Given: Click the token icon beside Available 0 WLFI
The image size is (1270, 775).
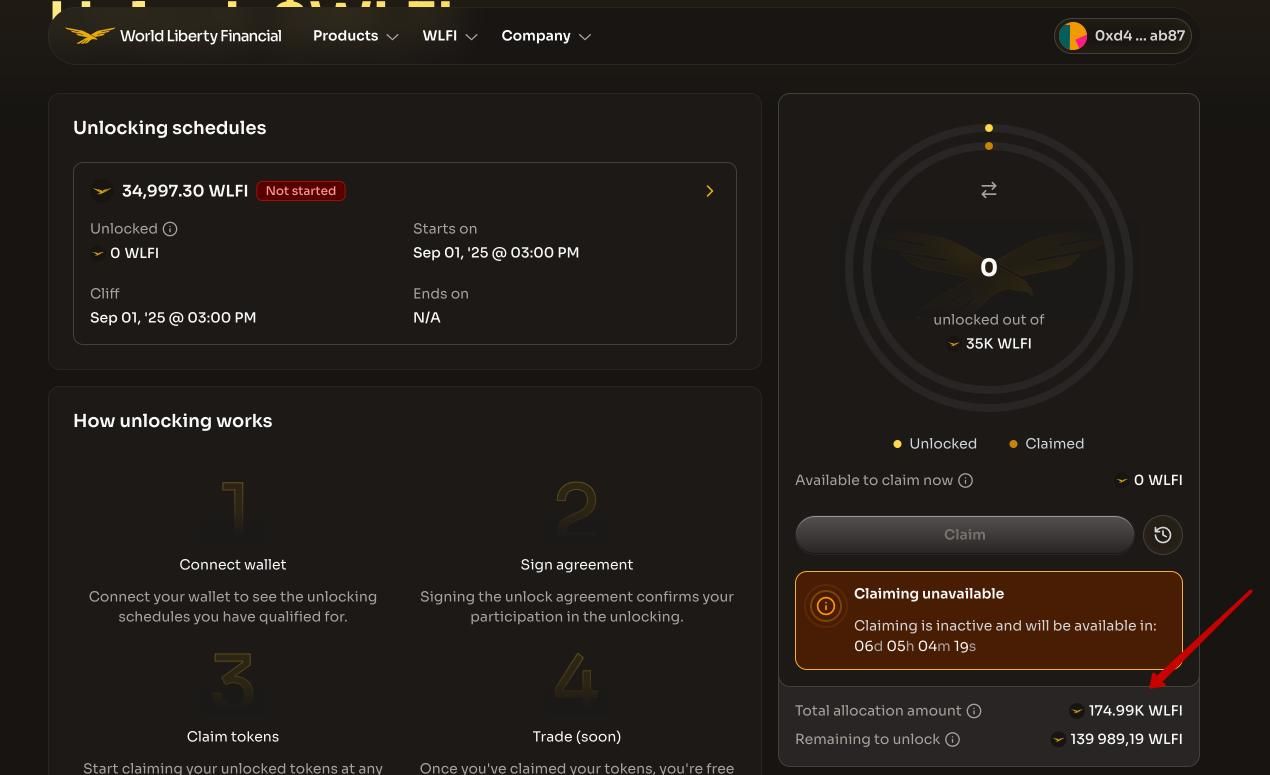Looking at the screenshot, I should coord(1122,481).
